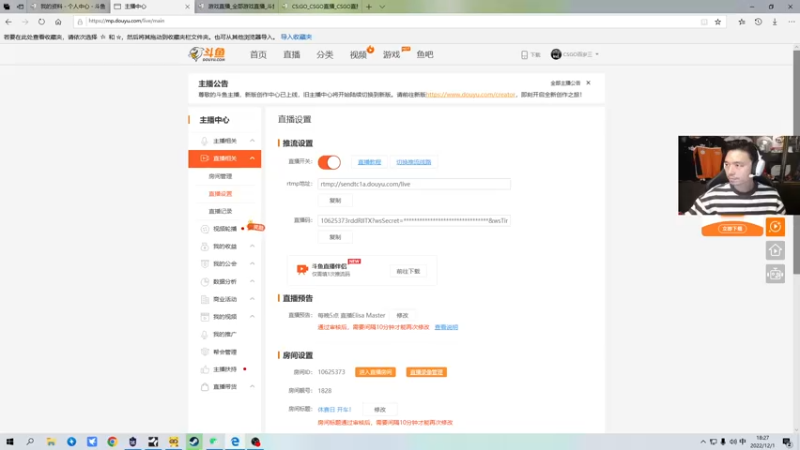Expand 我的公会 sidebar section chevron
Screen dimensions: 800x450
252,264
